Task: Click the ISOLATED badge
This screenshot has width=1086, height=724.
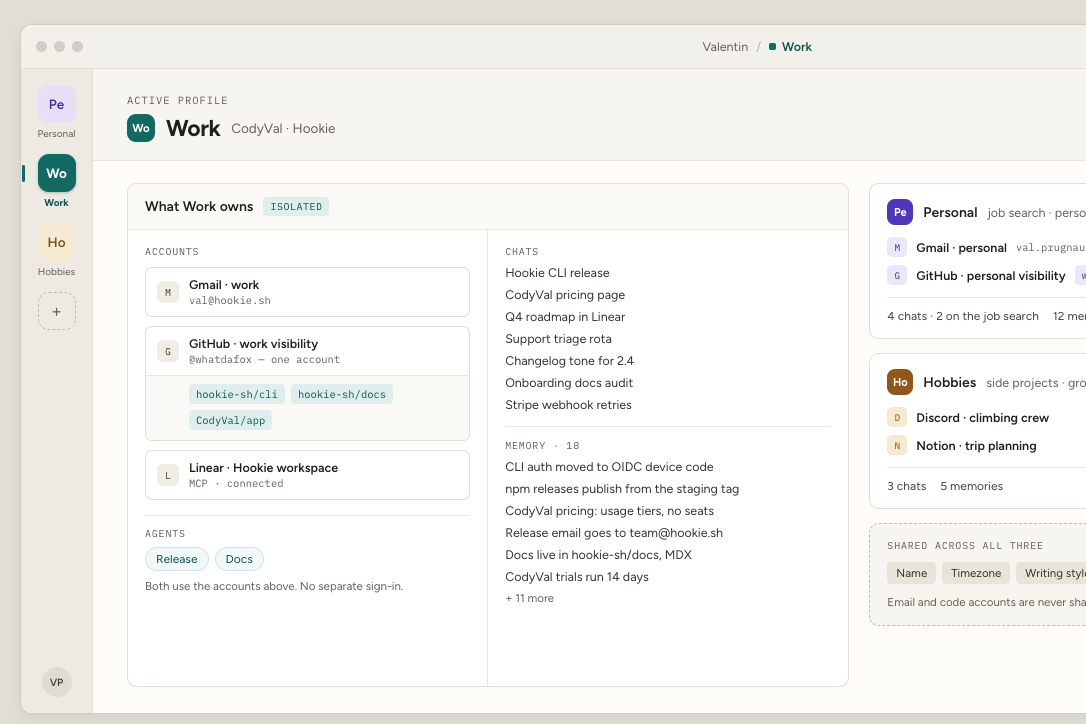Action: click(x=296, y=206)
